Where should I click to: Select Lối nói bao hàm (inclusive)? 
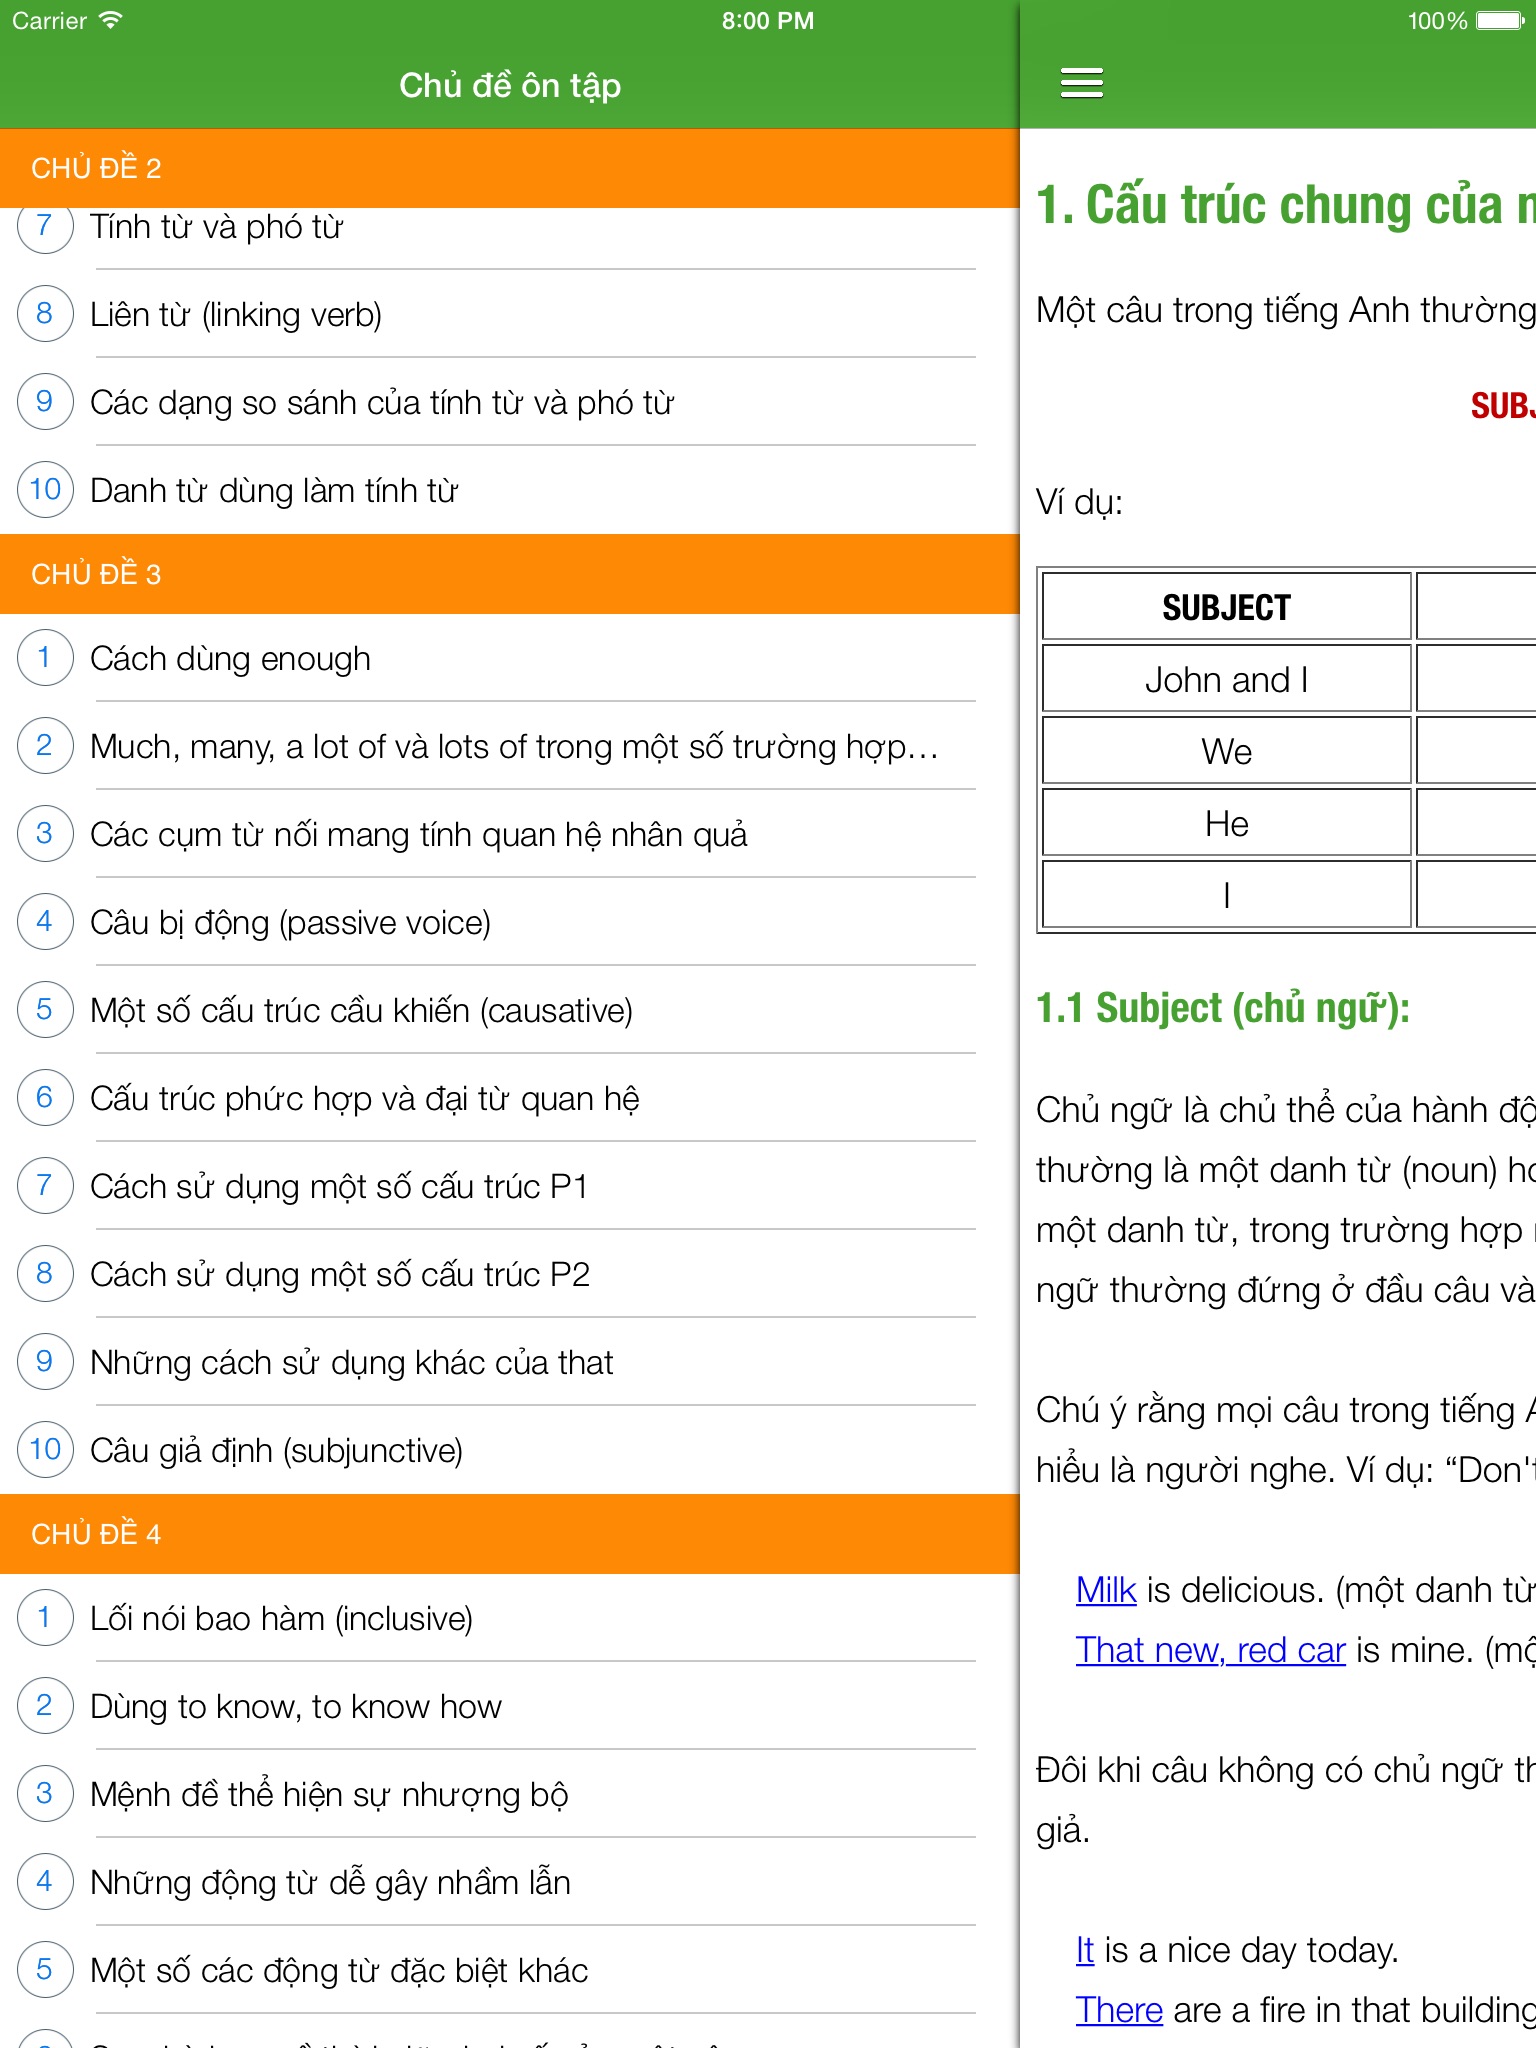pos(281,1619)
